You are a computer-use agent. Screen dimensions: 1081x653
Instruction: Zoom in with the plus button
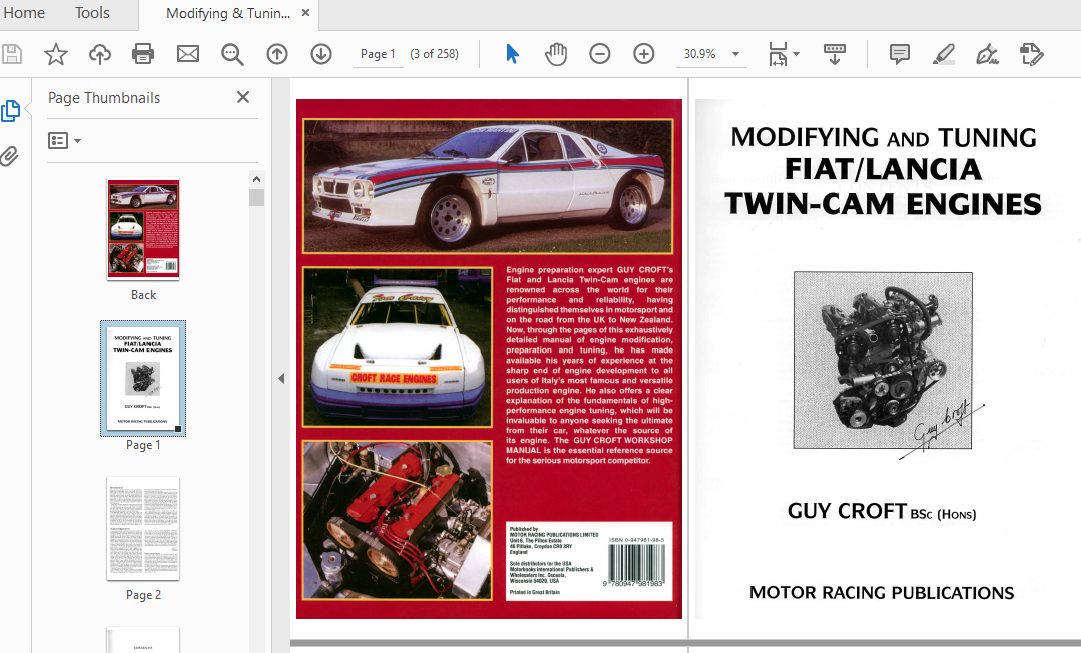(x=644, y=54)
